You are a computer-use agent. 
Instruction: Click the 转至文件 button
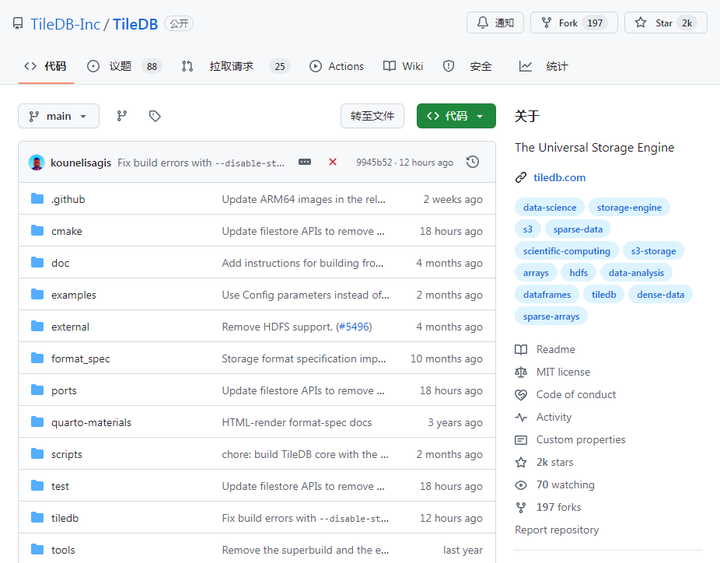point(372,116)
